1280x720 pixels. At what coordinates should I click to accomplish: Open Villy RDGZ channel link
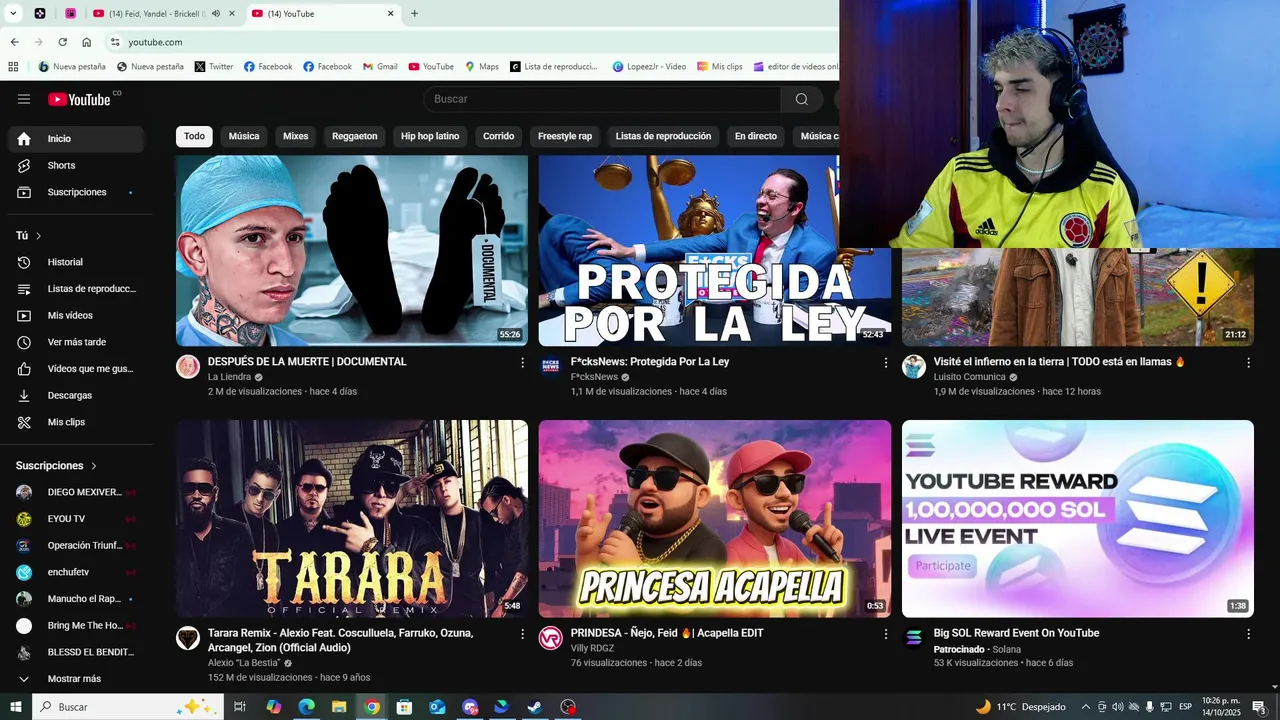pyautogui.click(x=592, y=648)
